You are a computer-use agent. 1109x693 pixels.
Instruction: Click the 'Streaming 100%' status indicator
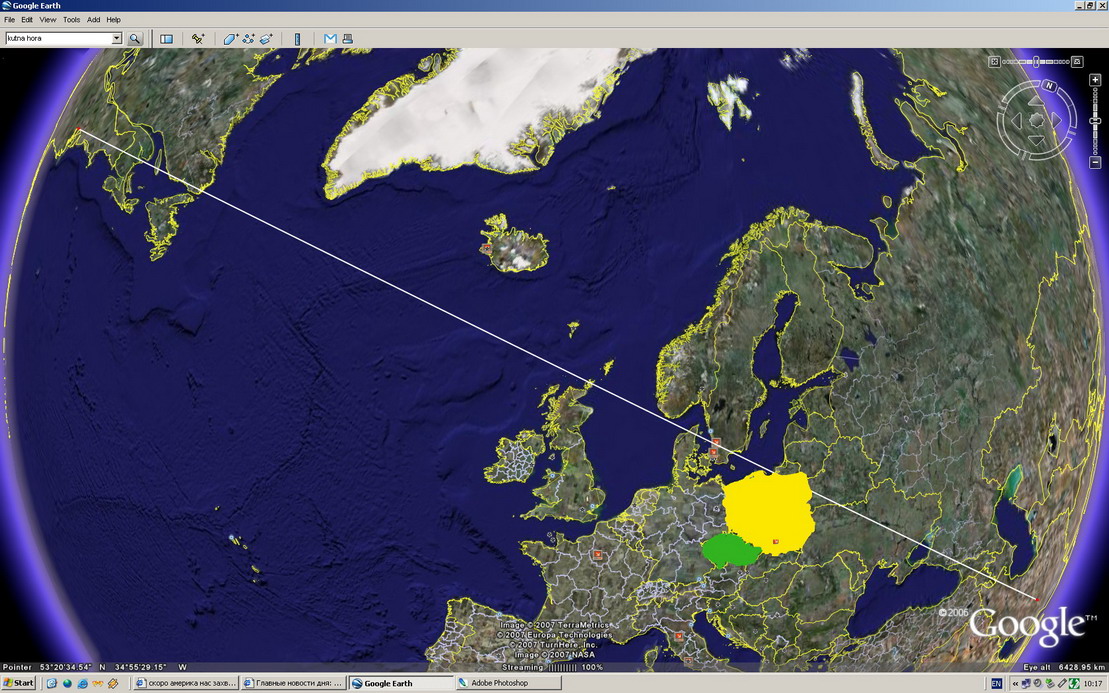[x=552, y=668]
